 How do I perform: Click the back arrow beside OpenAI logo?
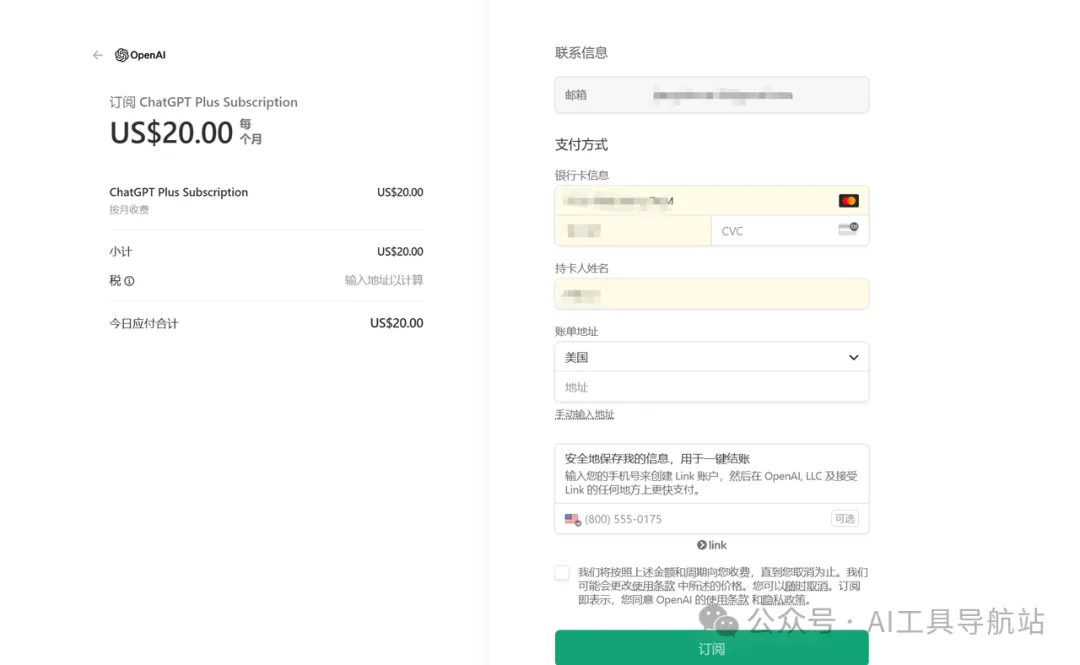[x=97, y=55]
